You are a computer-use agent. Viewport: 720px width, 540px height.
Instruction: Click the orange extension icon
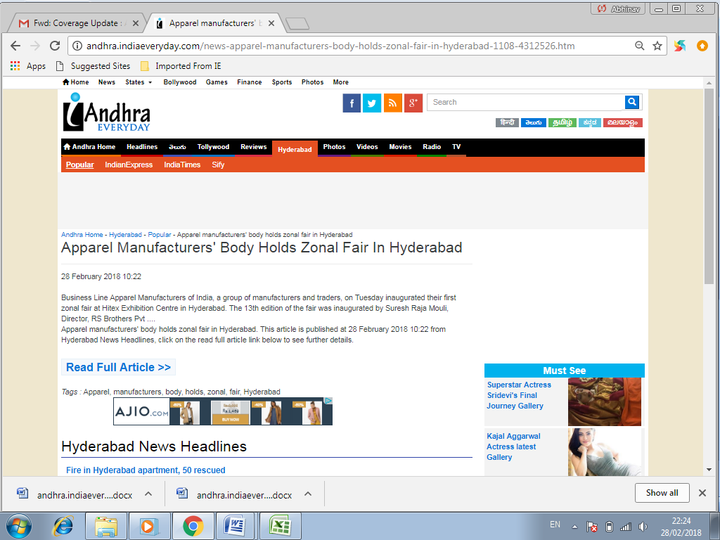click(702, 45)
